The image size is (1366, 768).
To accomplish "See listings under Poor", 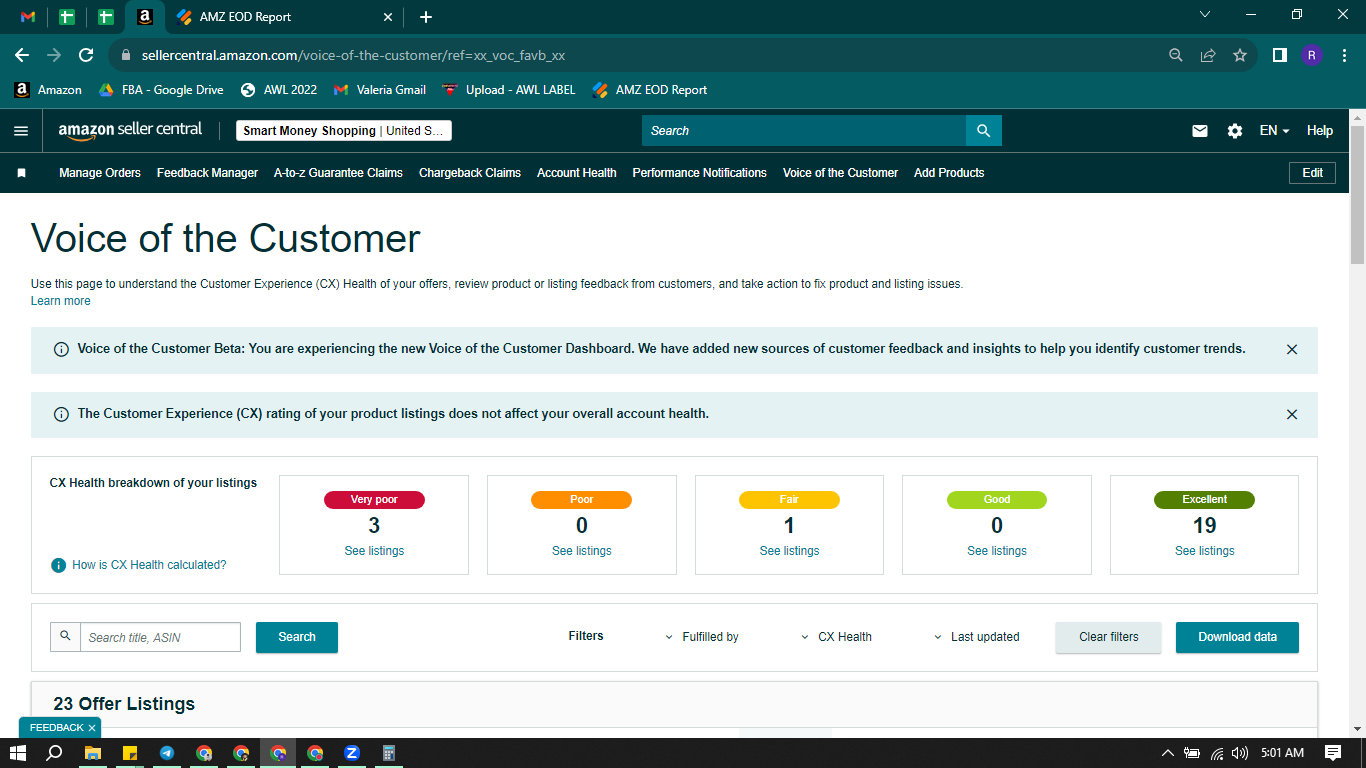I will click(582, 551).
